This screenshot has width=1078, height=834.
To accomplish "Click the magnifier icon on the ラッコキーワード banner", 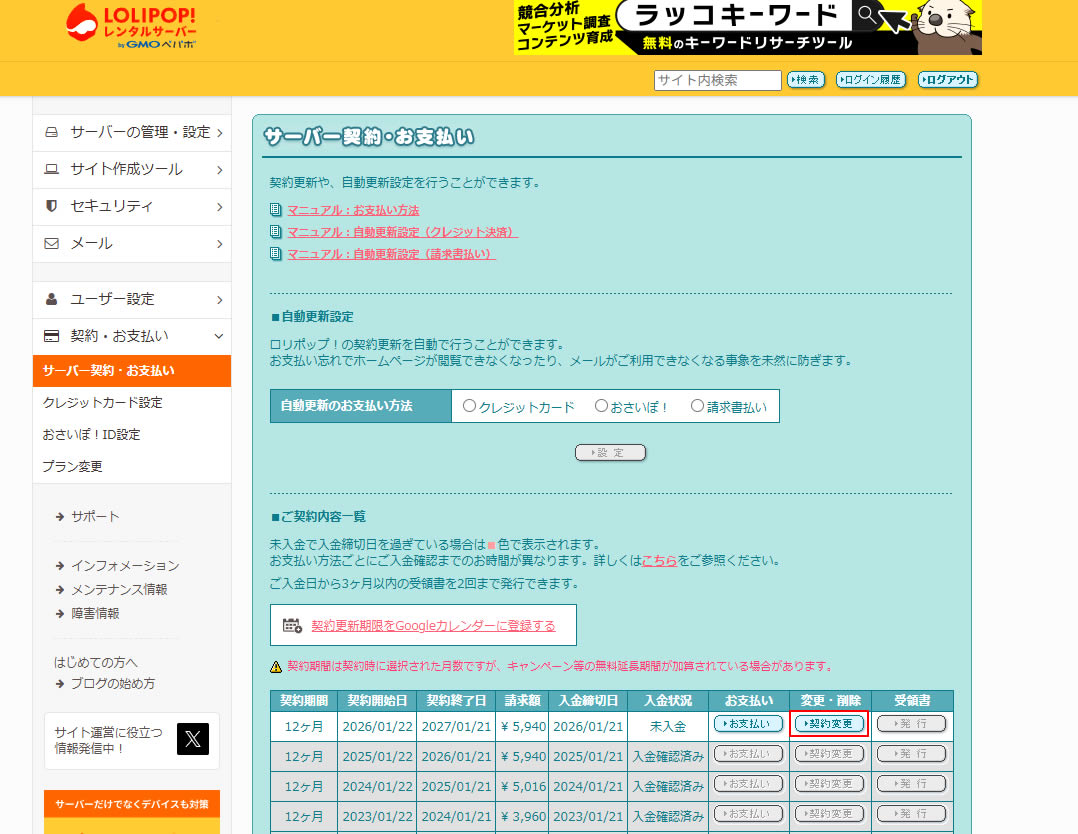I will click(868, 18).
